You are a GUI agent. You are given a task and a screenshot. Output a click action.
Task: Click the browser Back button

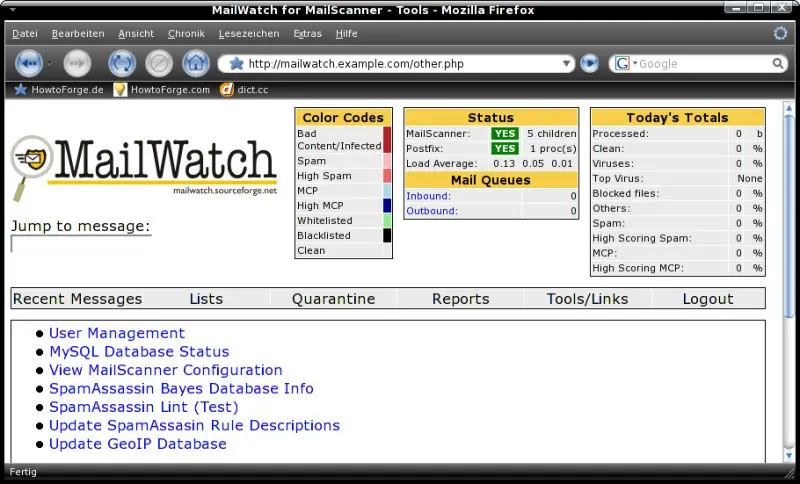(x=29, y=64)
